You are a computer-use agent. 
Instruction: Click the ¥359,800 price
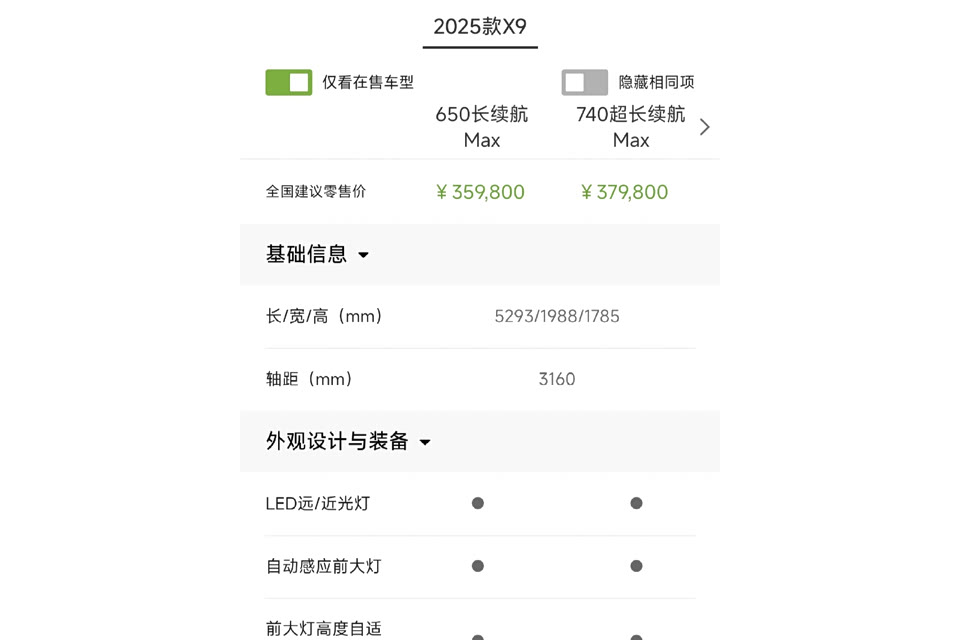481,192
